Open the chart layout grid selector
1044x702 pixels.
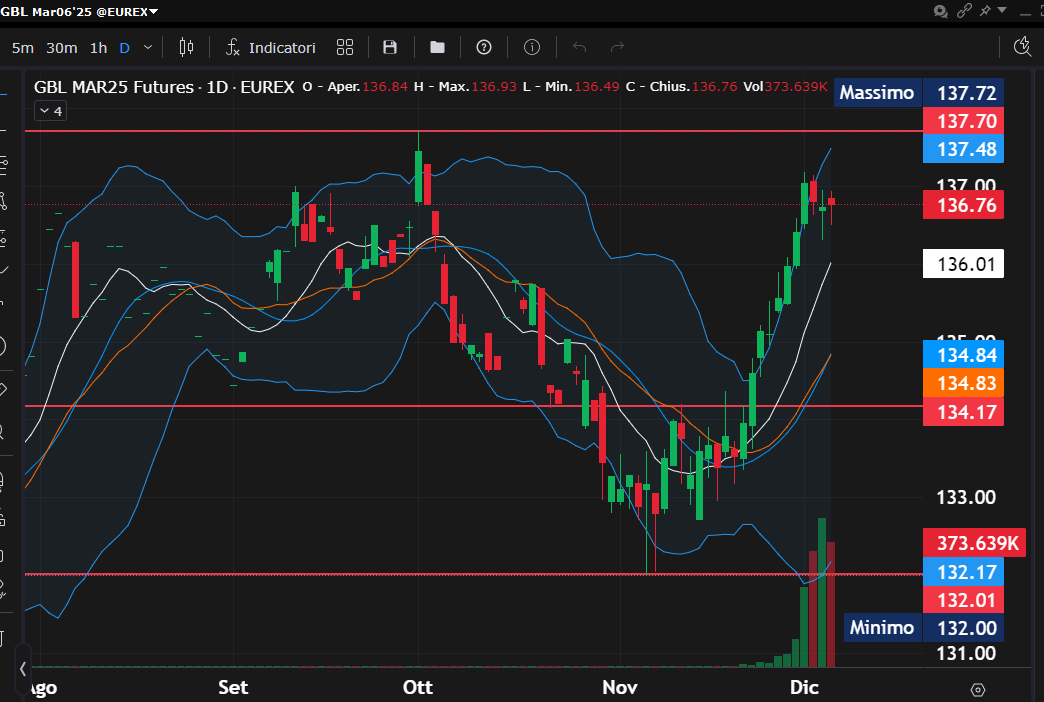click(x=345, y=47)
